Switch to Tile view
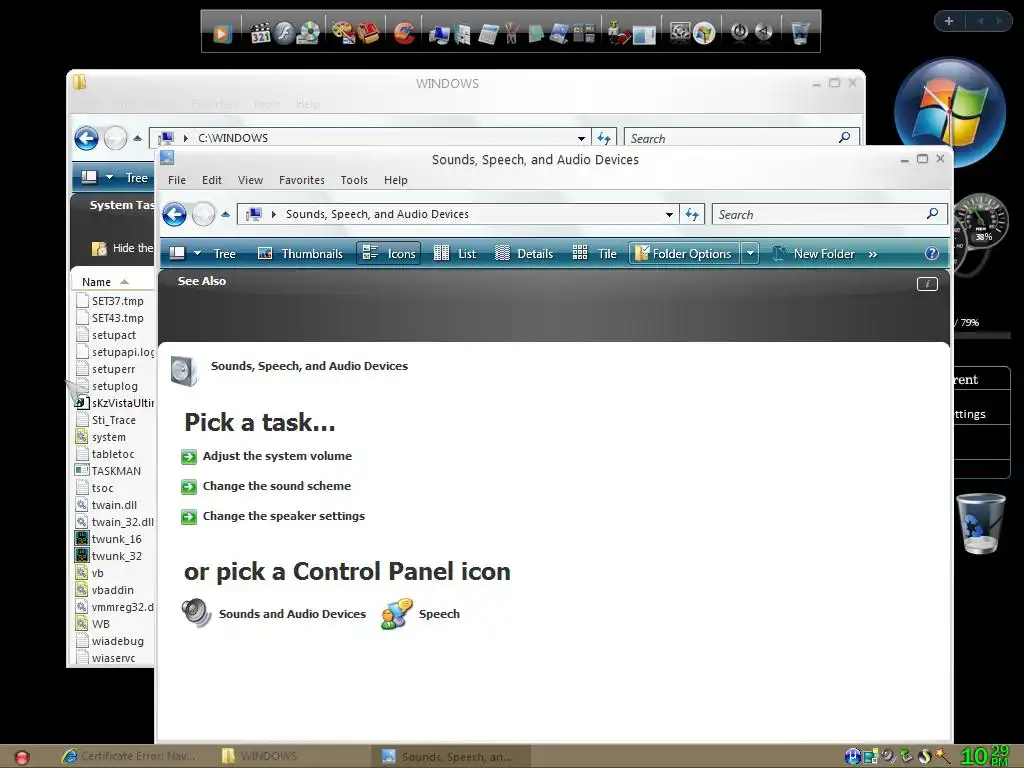 point(594,253)
